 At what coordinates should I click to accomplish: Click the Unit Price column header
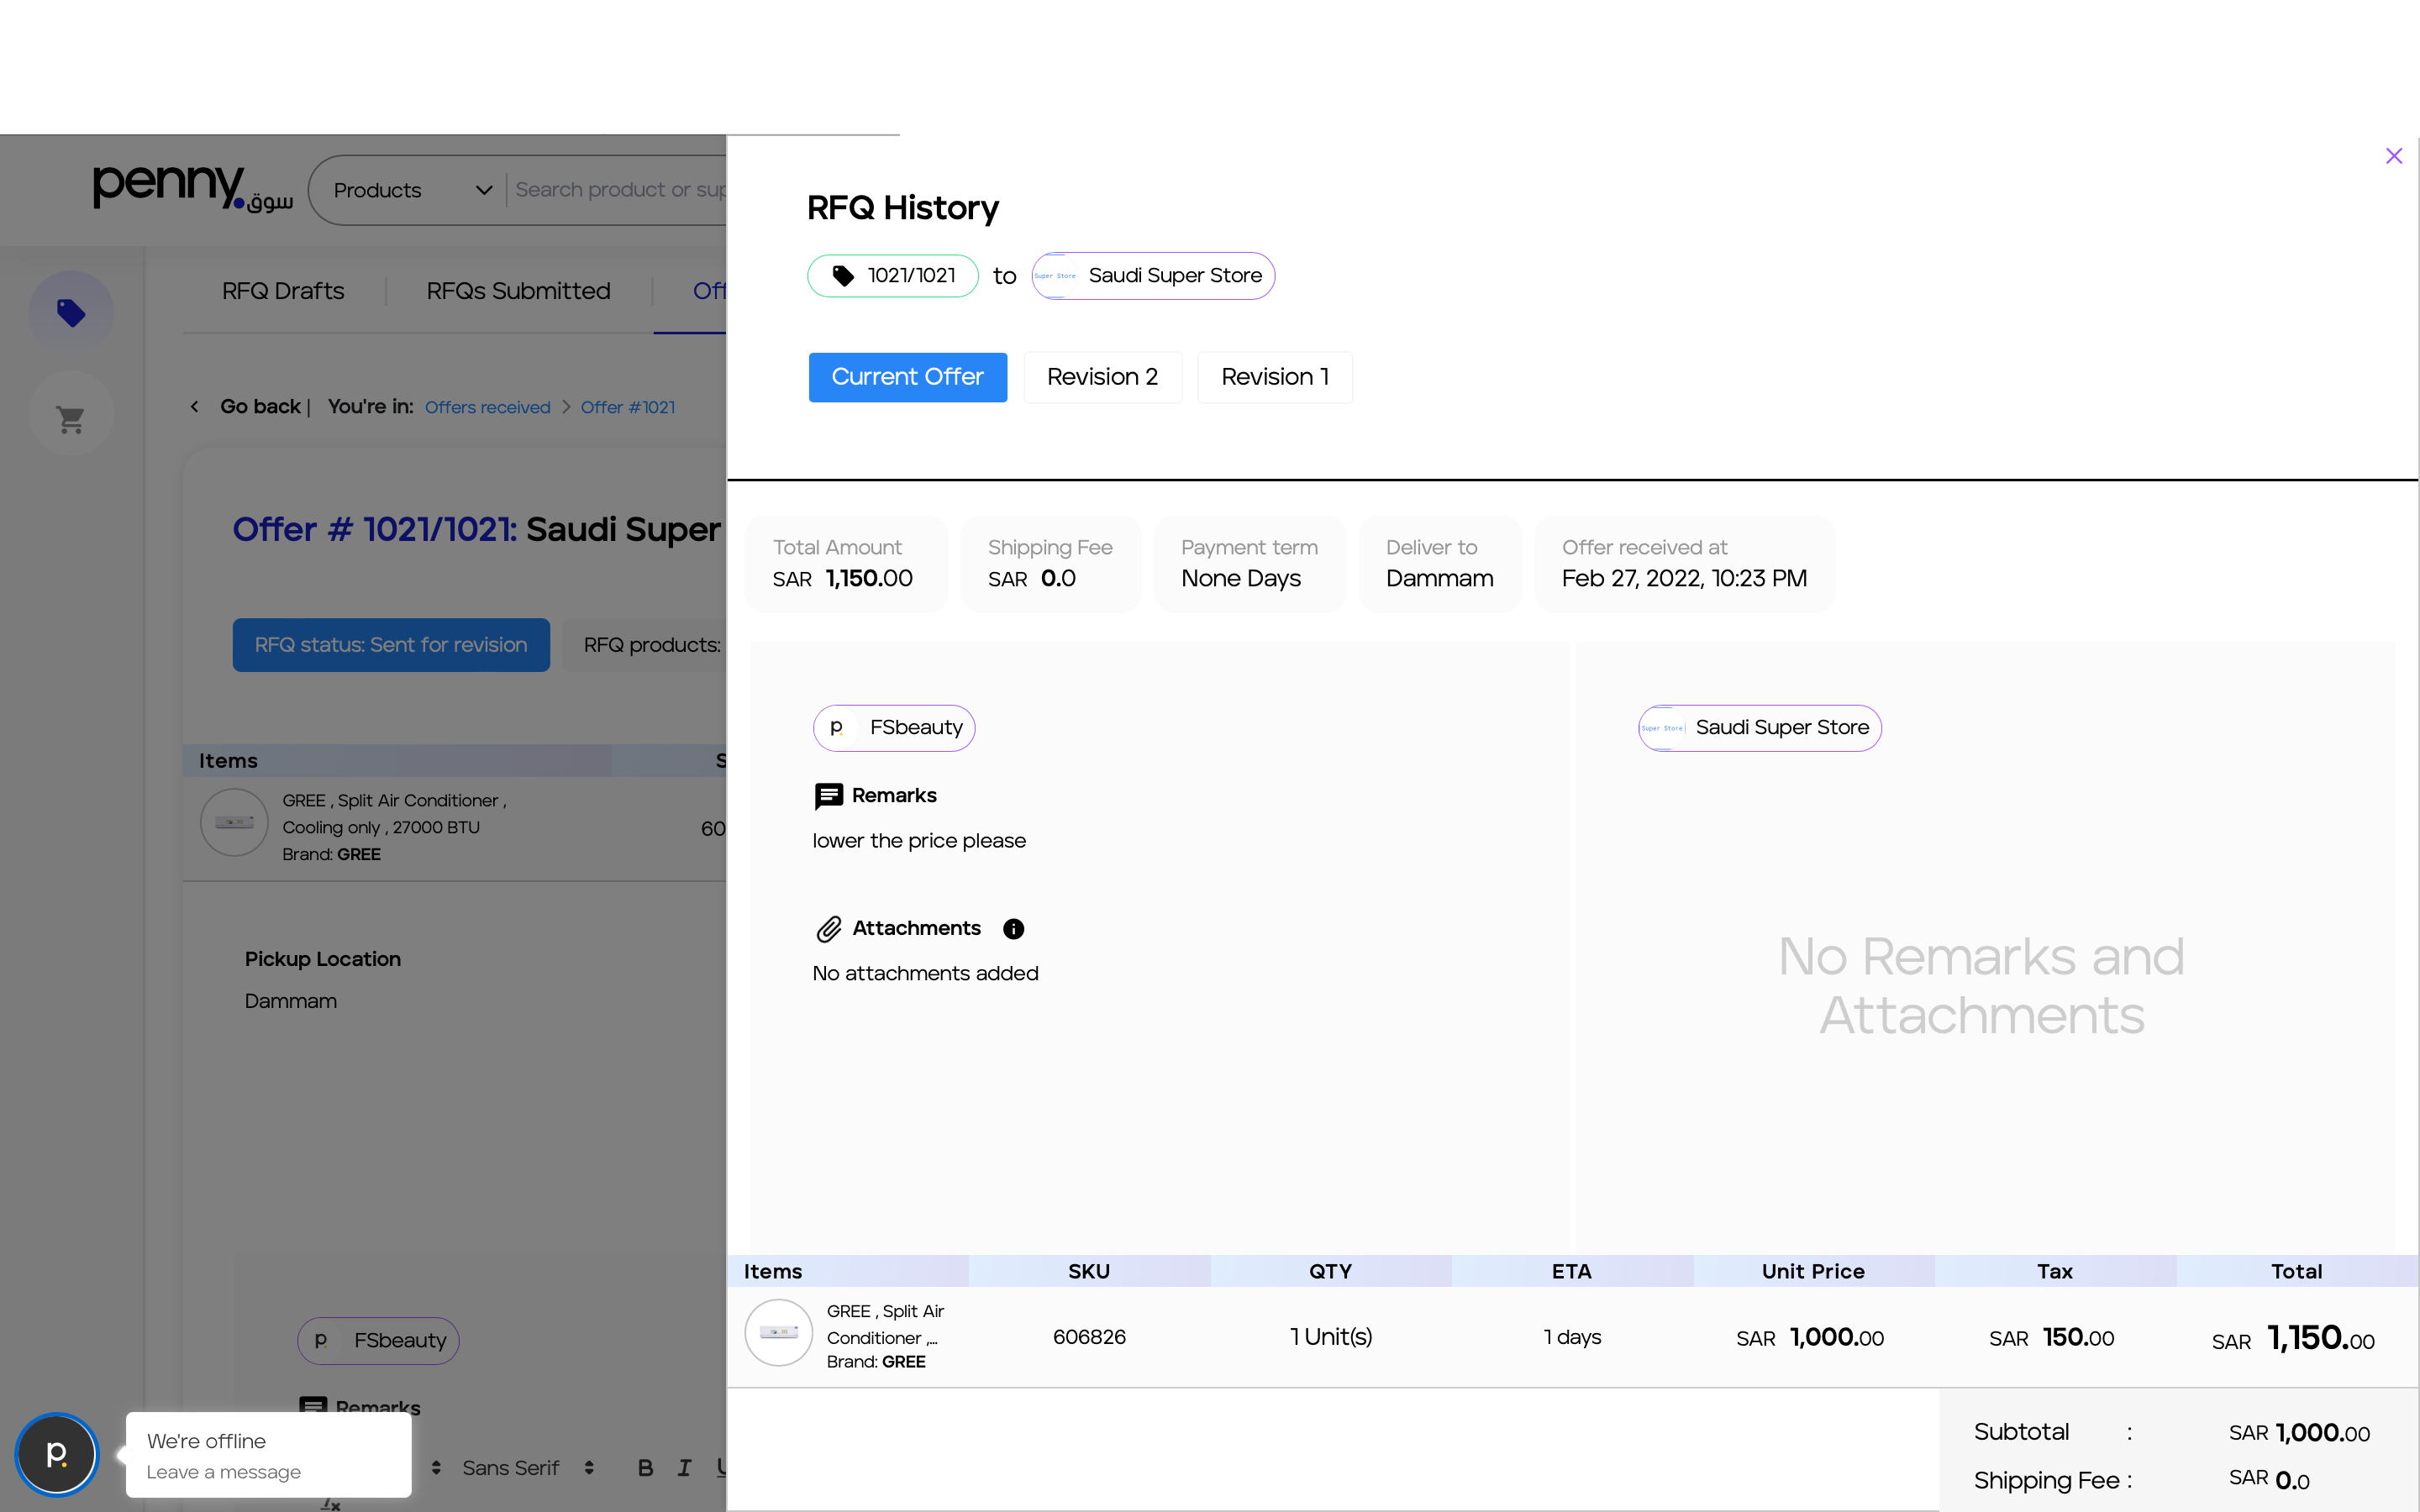(x=1813, y=1271)
